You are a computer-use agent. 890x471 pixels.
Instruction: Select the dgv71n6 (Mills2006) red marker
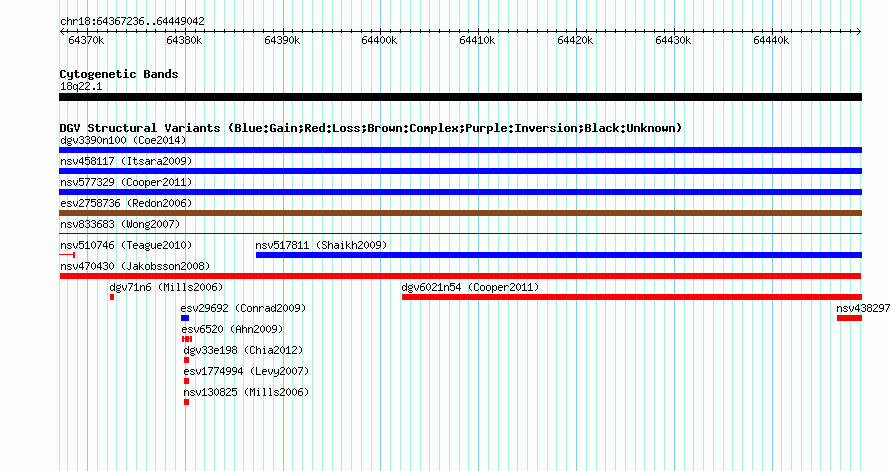(112, 297)
